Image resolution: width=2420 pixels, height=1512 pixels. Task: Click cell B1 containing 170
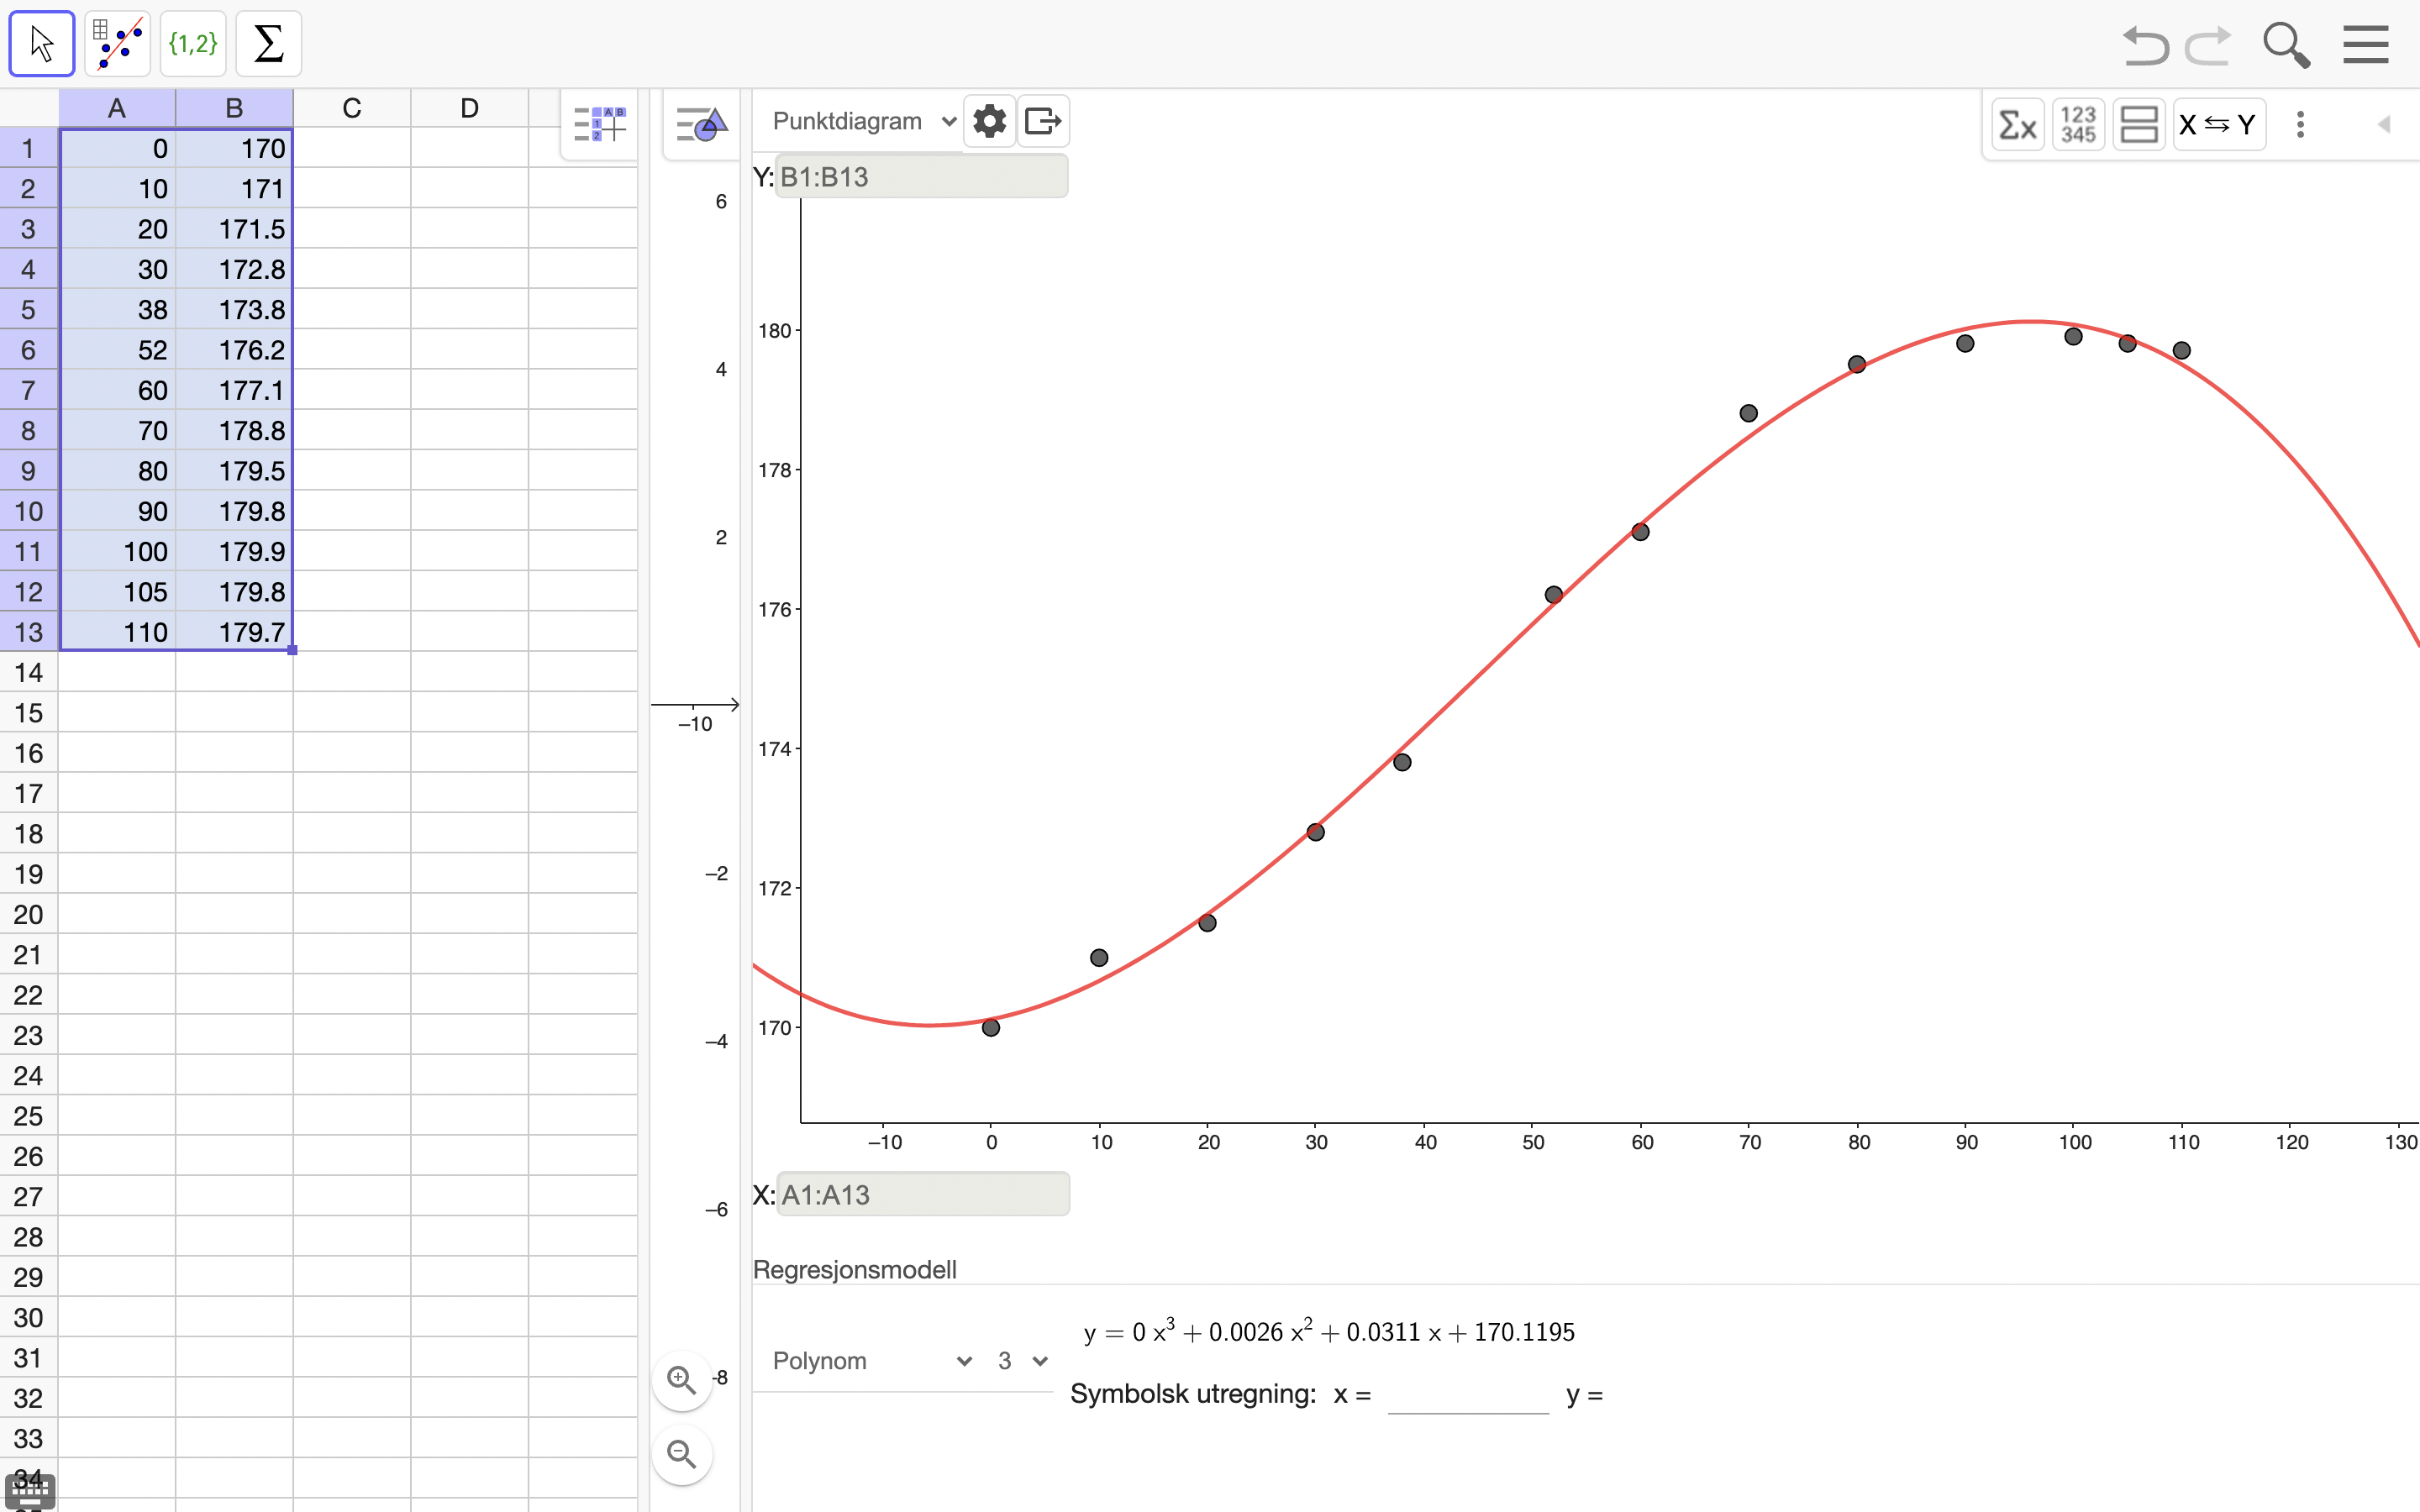point(234,148)
